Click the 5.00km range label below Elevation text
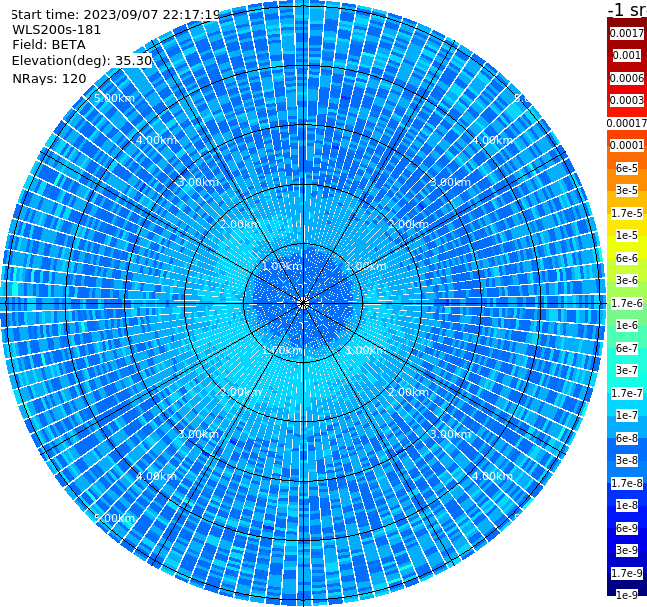 114,98
